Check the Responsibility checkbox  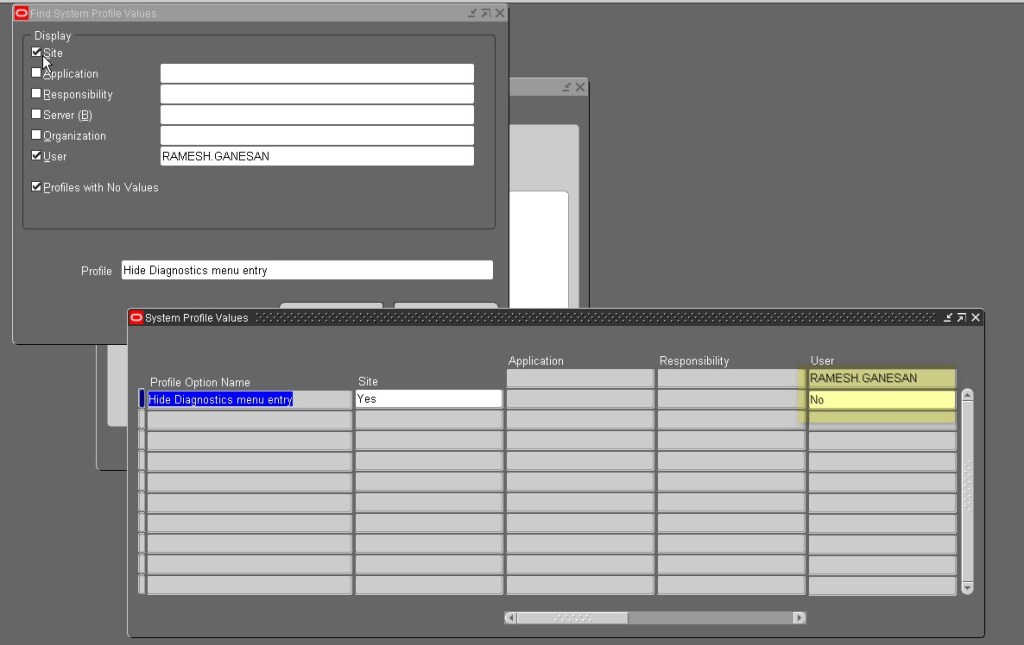[x=37, y=93]
